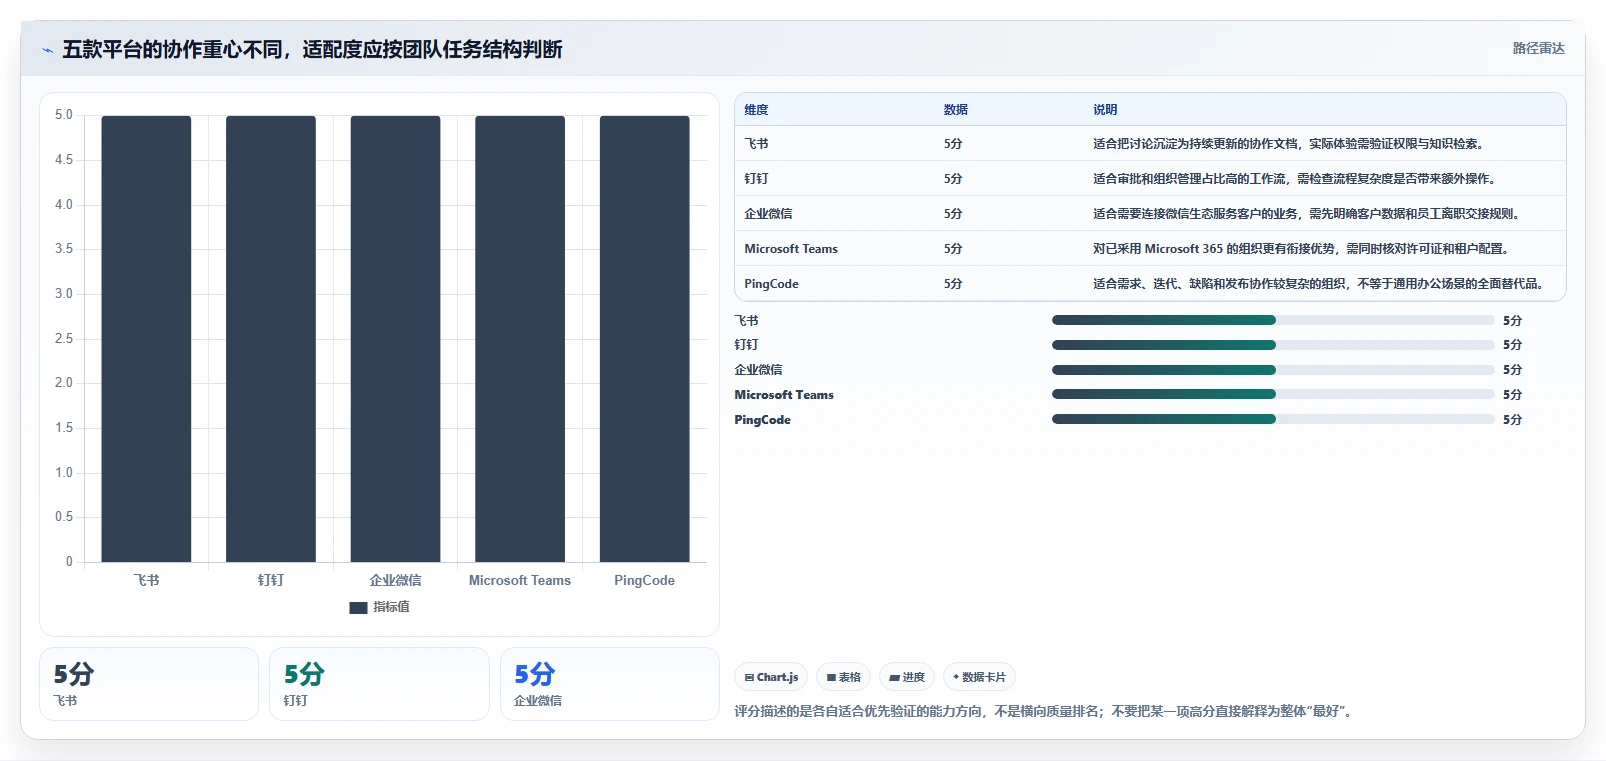Click the 数据 column header
Screen dimensions: 1606x761
(956, 110)
